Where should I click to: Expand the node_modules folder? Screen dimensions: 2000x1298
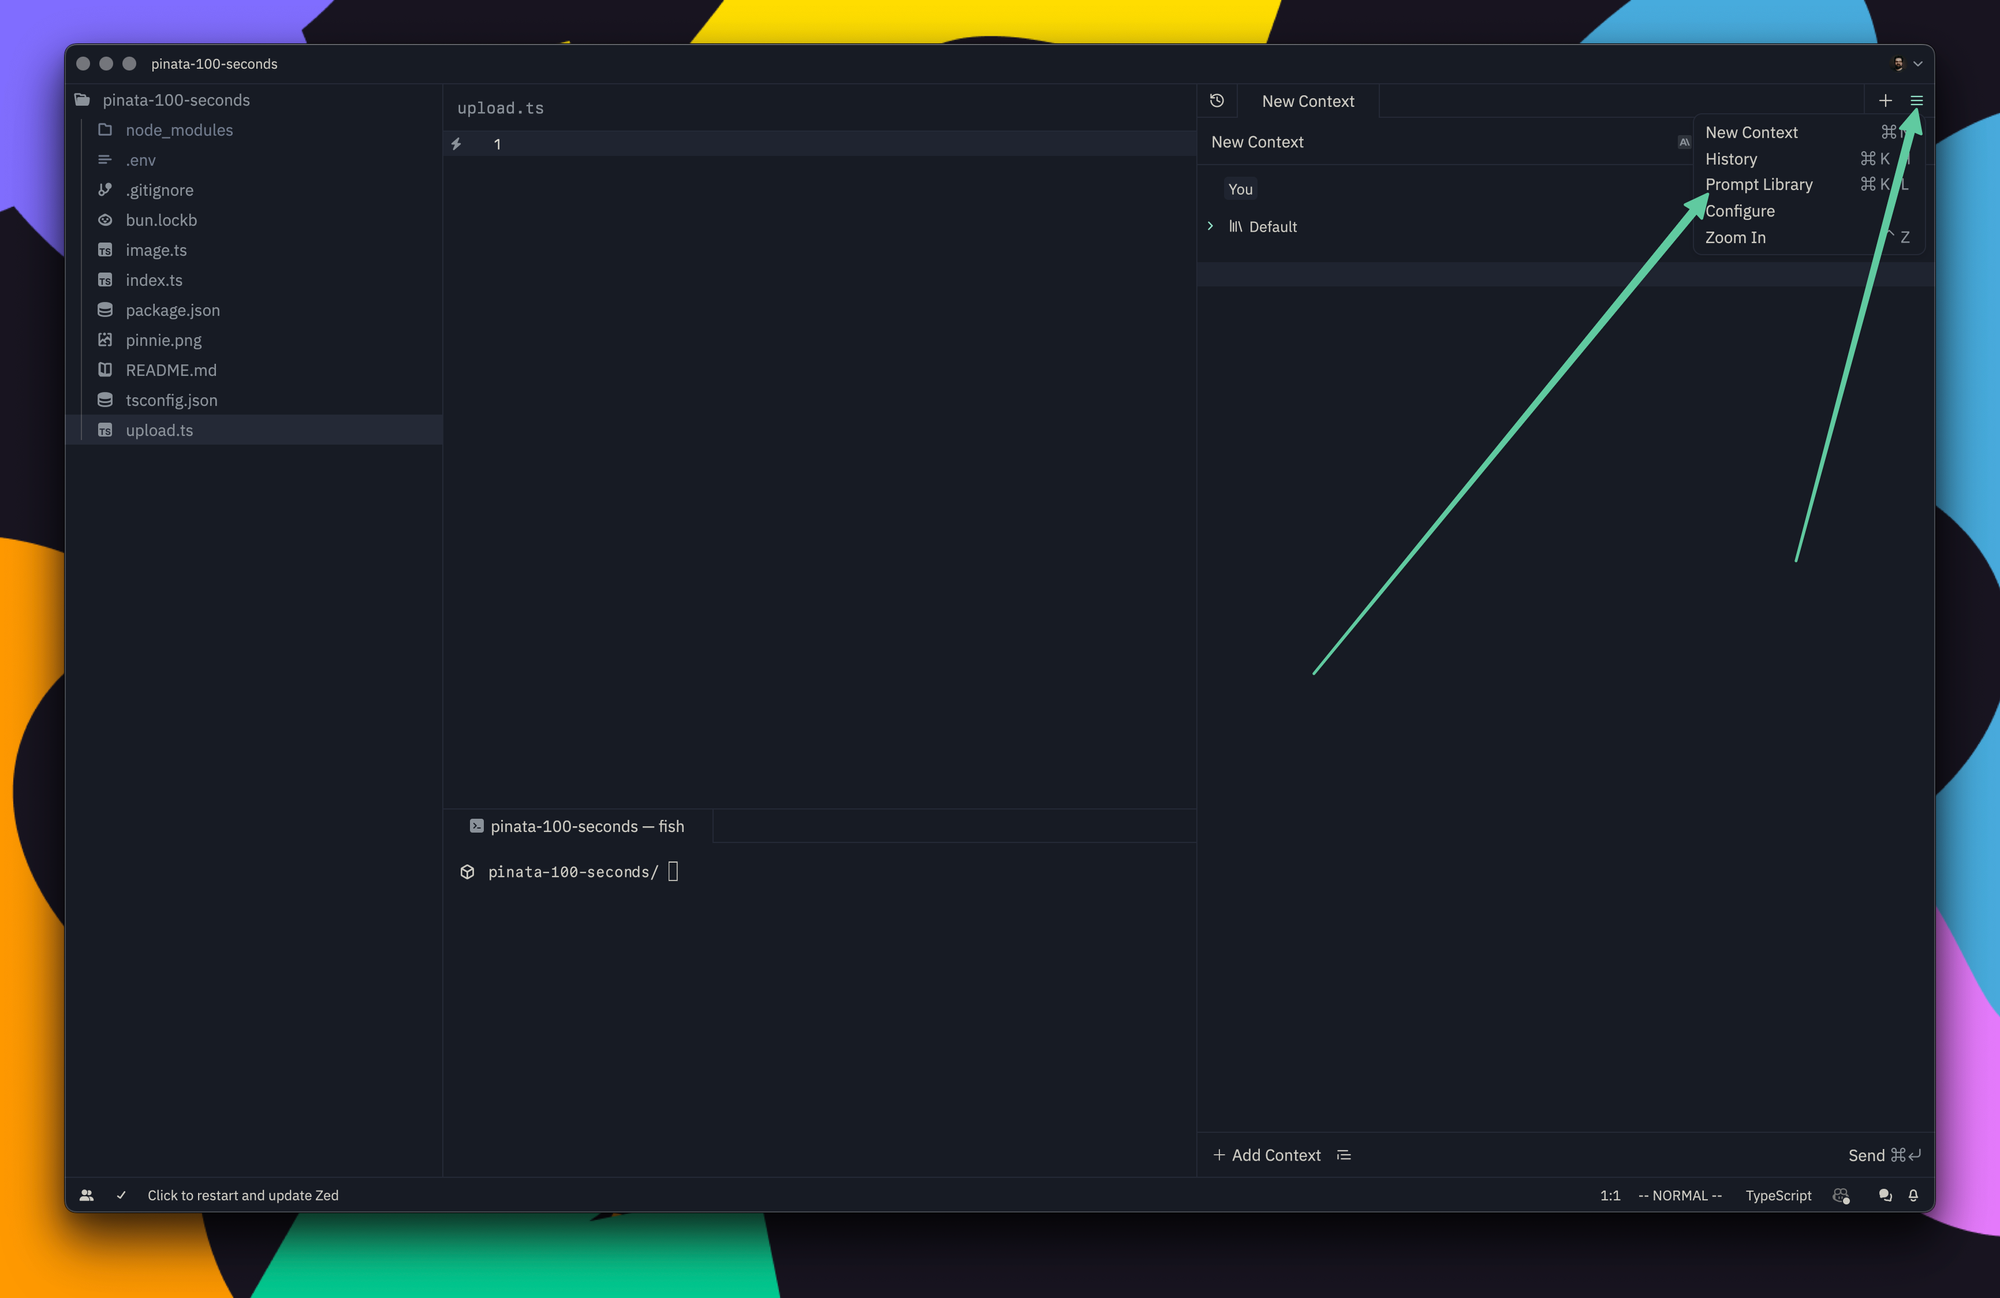178,130
